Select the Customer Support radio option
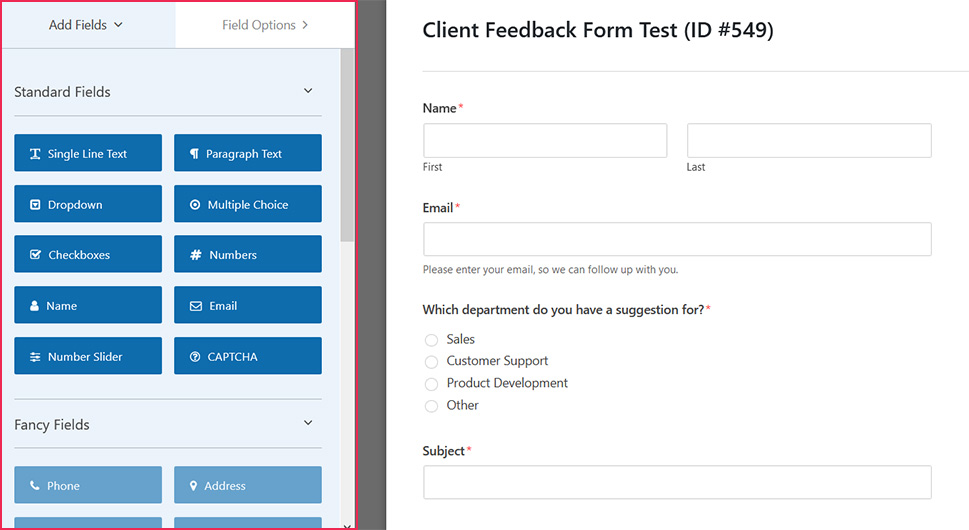Image resolution: width=969 pixels, height=530 pixels. coord(431,361)
